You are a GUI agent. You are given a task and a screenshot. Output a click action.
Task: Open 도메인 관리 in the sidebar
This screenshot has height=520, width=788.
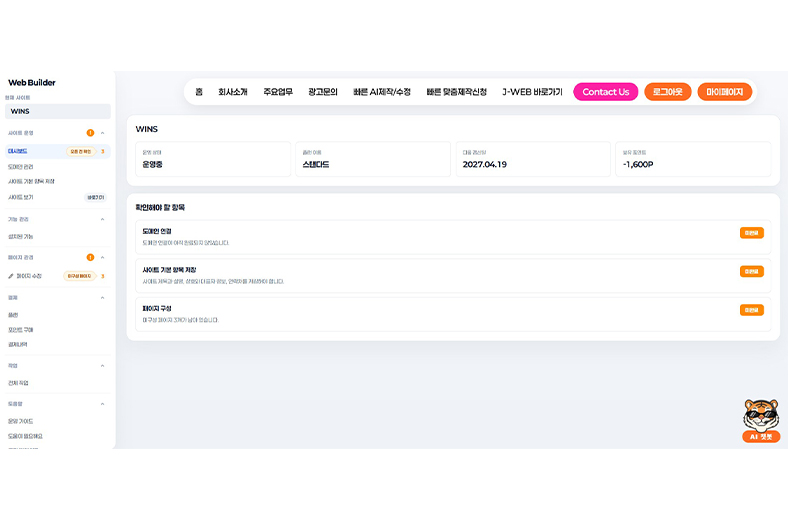point(21,166)
